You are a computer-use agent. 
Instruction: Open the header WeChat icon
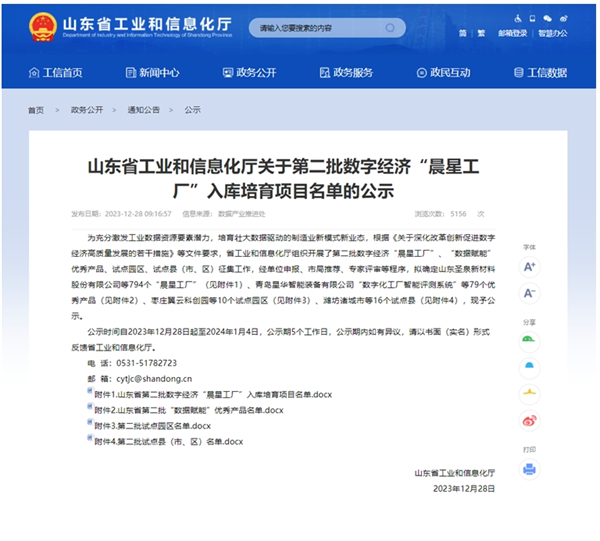coord(546,18)
